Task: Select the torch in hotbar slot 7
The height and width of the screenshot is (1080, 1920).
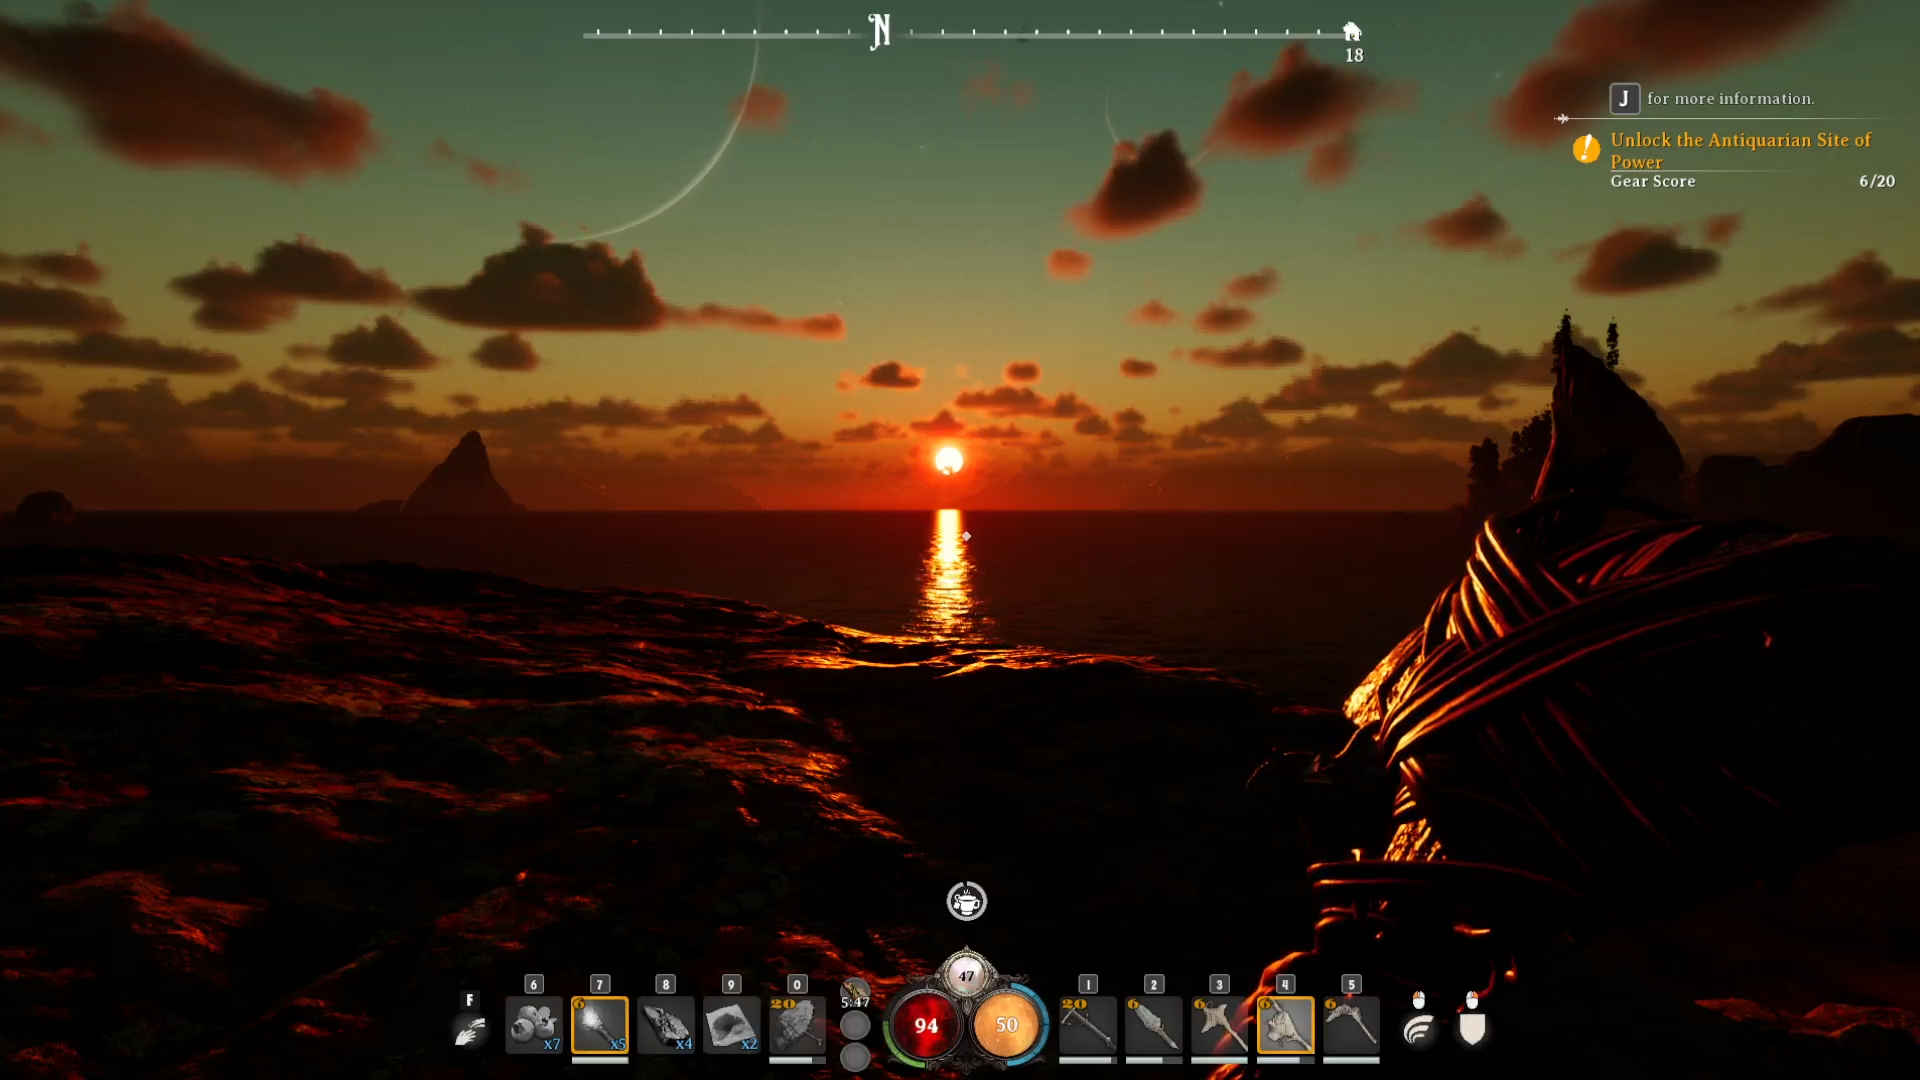Action: (599, 1025)
